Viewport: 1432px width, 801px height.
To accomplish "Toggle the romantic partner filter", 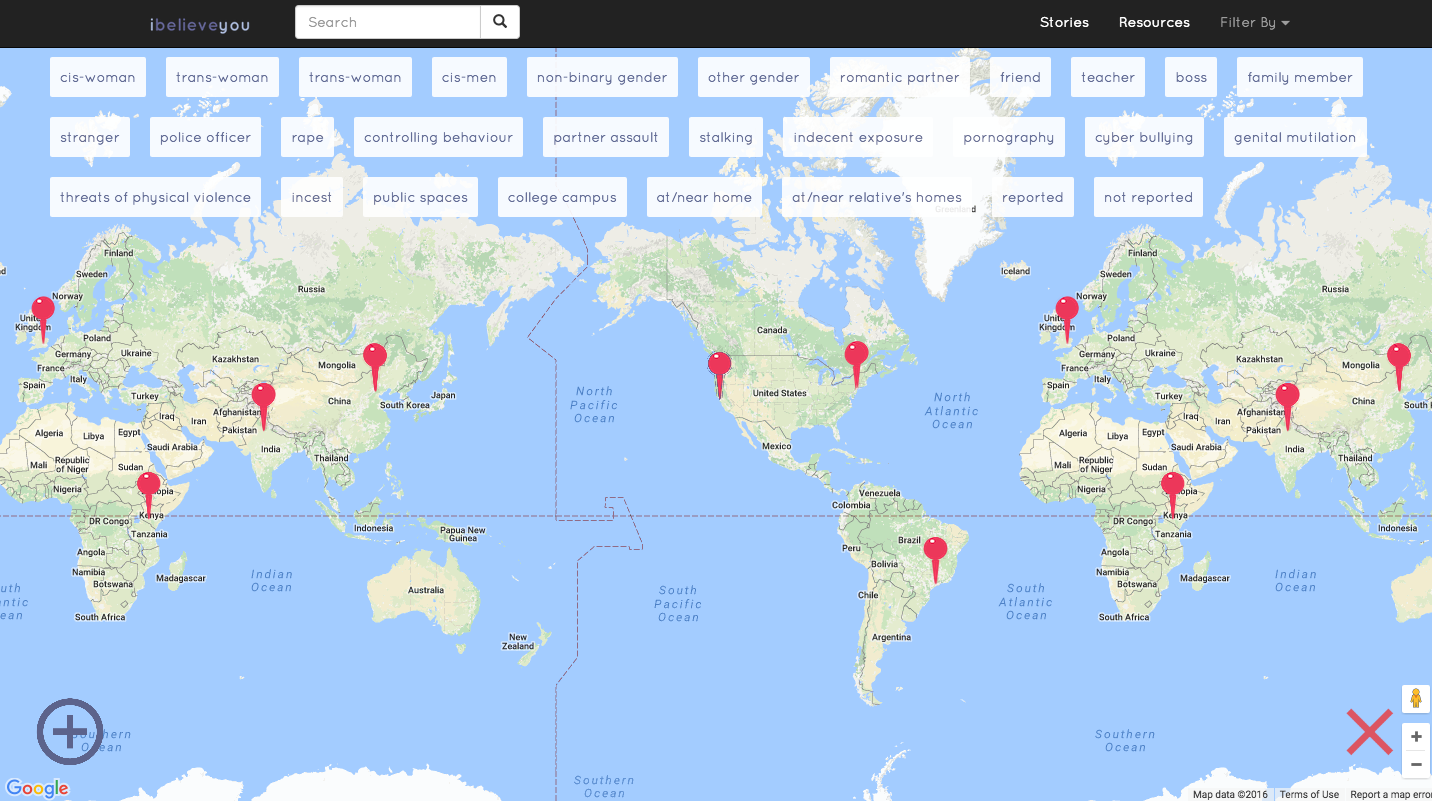I will [x=900, y=77].
